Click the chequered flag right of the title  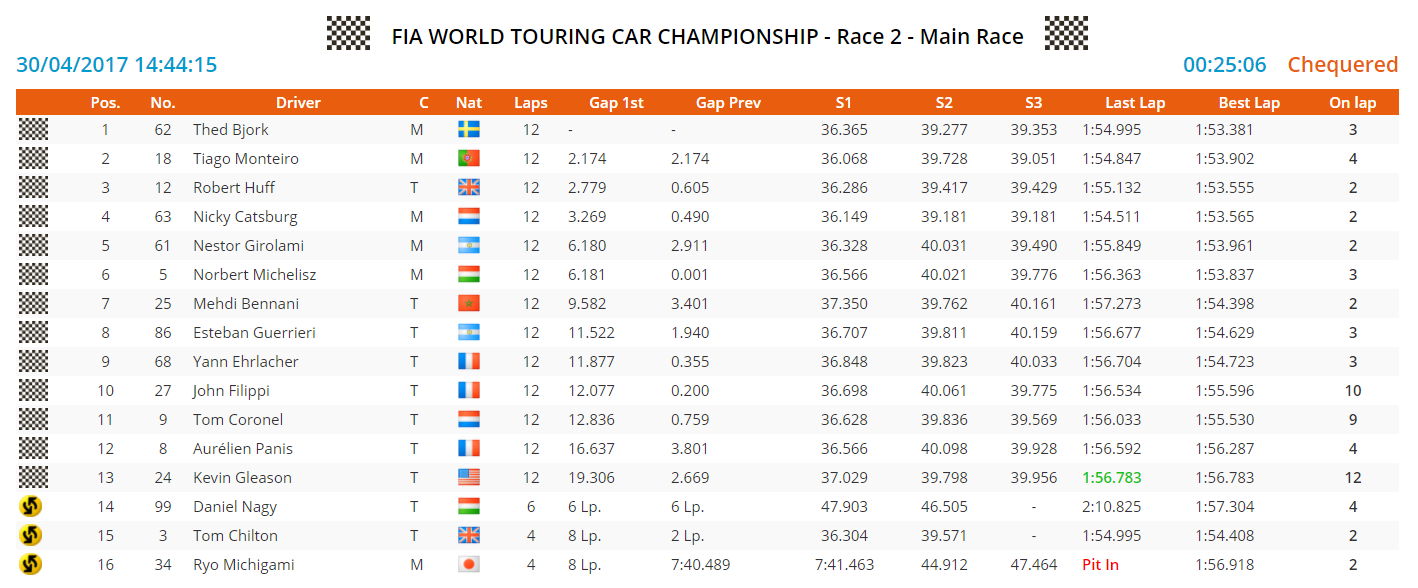(1066, 34)
